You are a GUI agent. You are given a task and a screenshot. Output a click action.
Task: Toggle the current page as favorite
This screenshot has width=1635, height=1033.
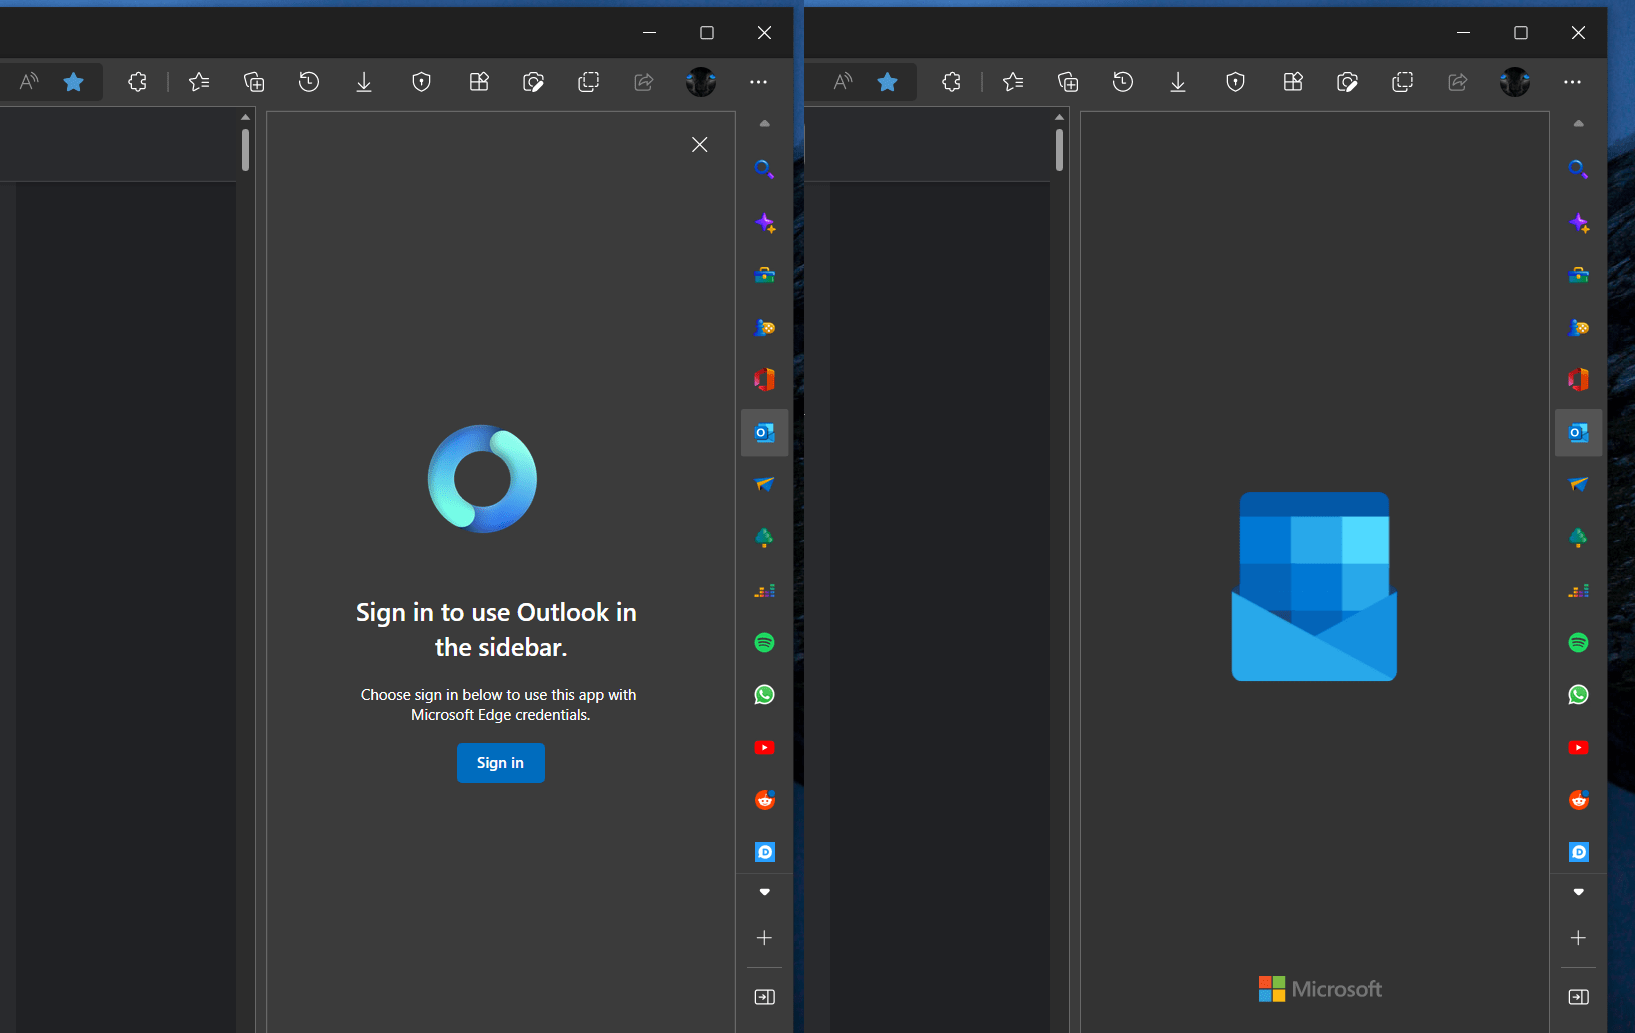click(x=74, y=82)
